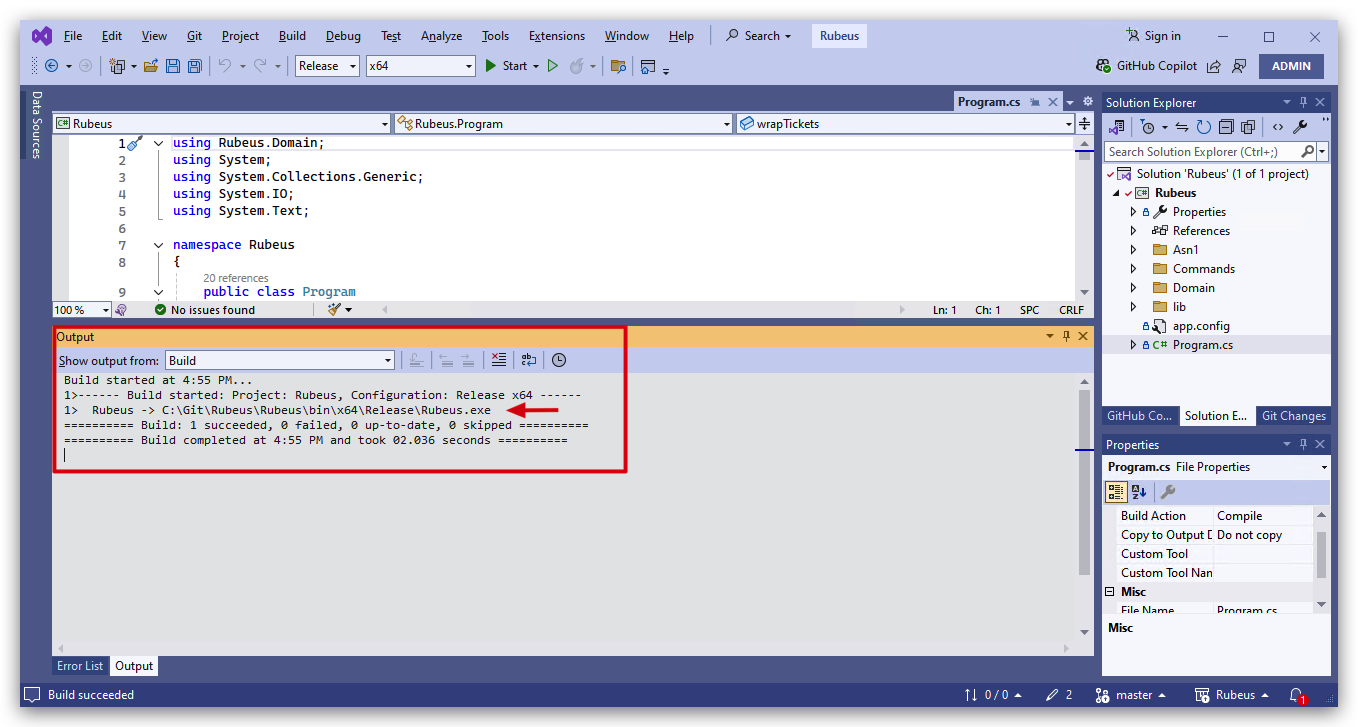Click the Show All Files icon
The image size is (1358, 727).
(1249, 127)
